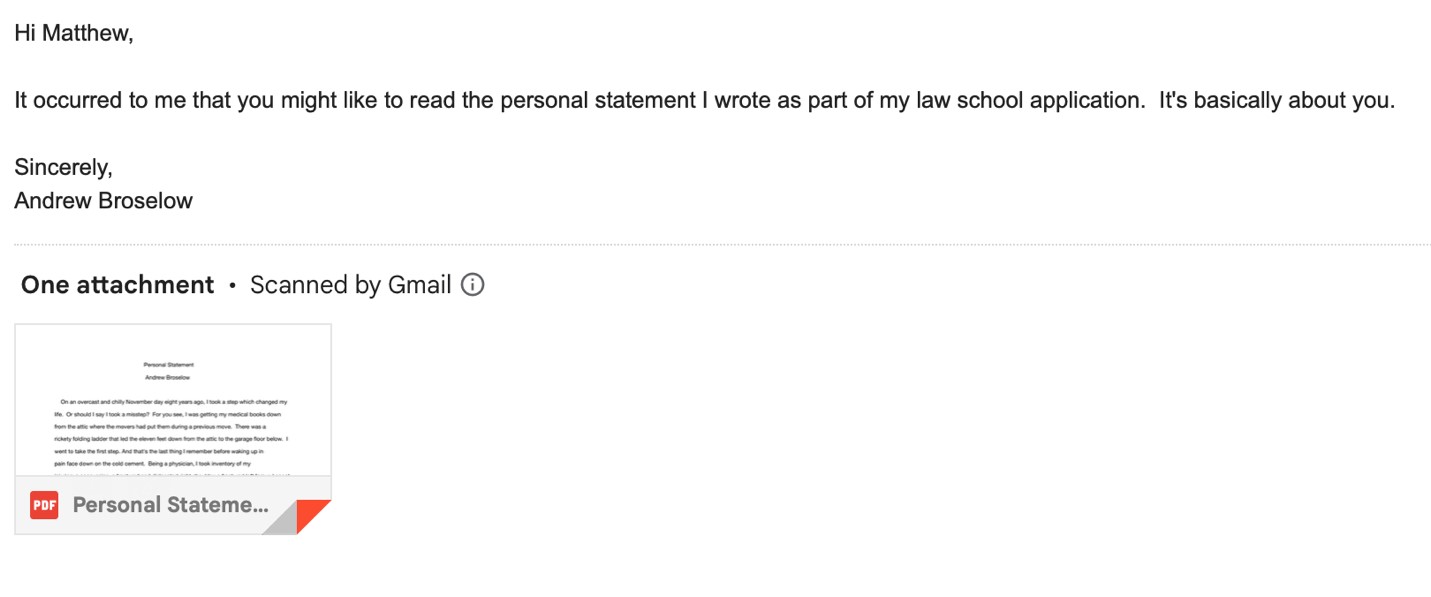The image size is (1431, 597).
Task: Click the 'Sincerely,' closing line
Action: [x=63, y=167]
